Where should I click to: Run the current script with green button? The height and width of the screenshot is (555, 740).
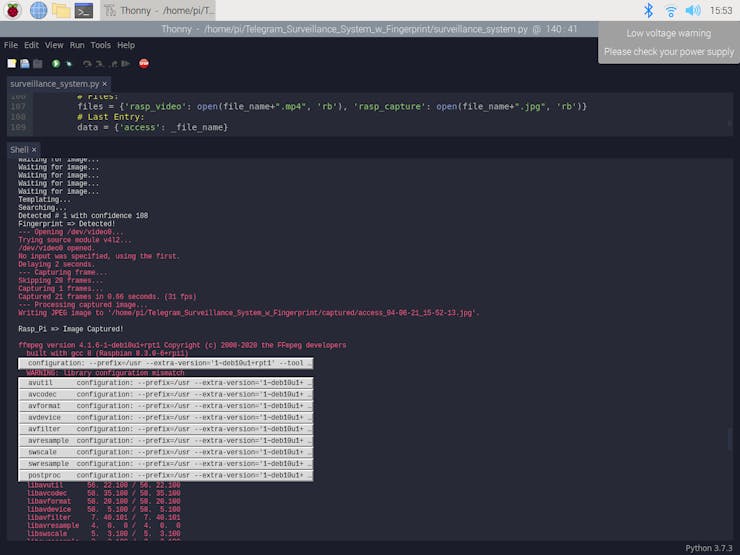tap(56, 63)
